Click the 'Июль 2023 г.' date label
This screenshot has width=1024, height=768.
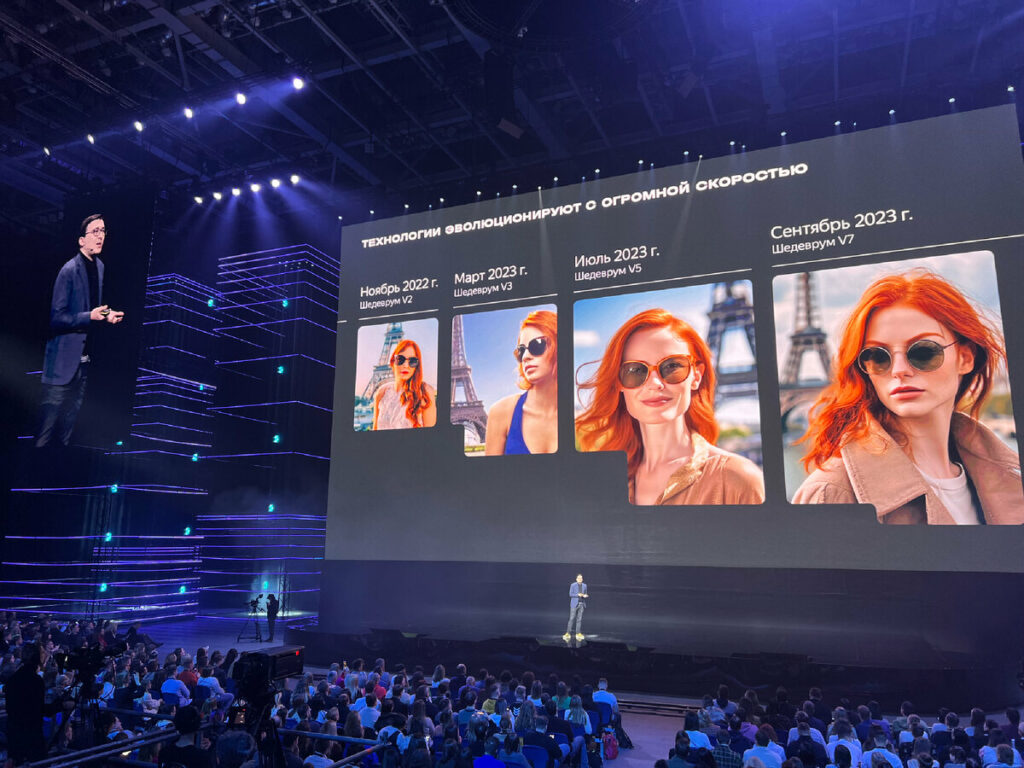pos(616,257)
